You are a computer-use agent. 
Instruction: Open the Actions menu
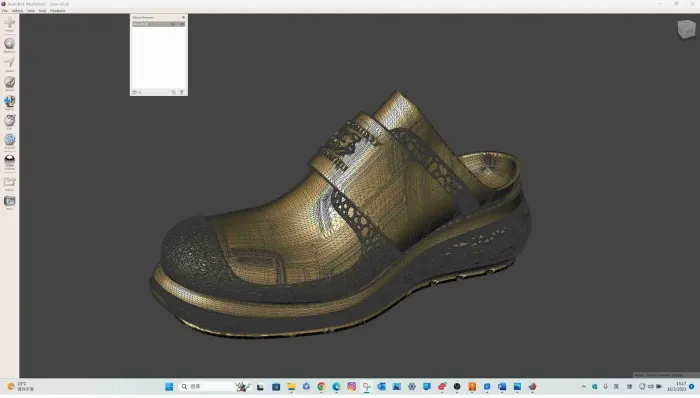(x=17, y=10)
